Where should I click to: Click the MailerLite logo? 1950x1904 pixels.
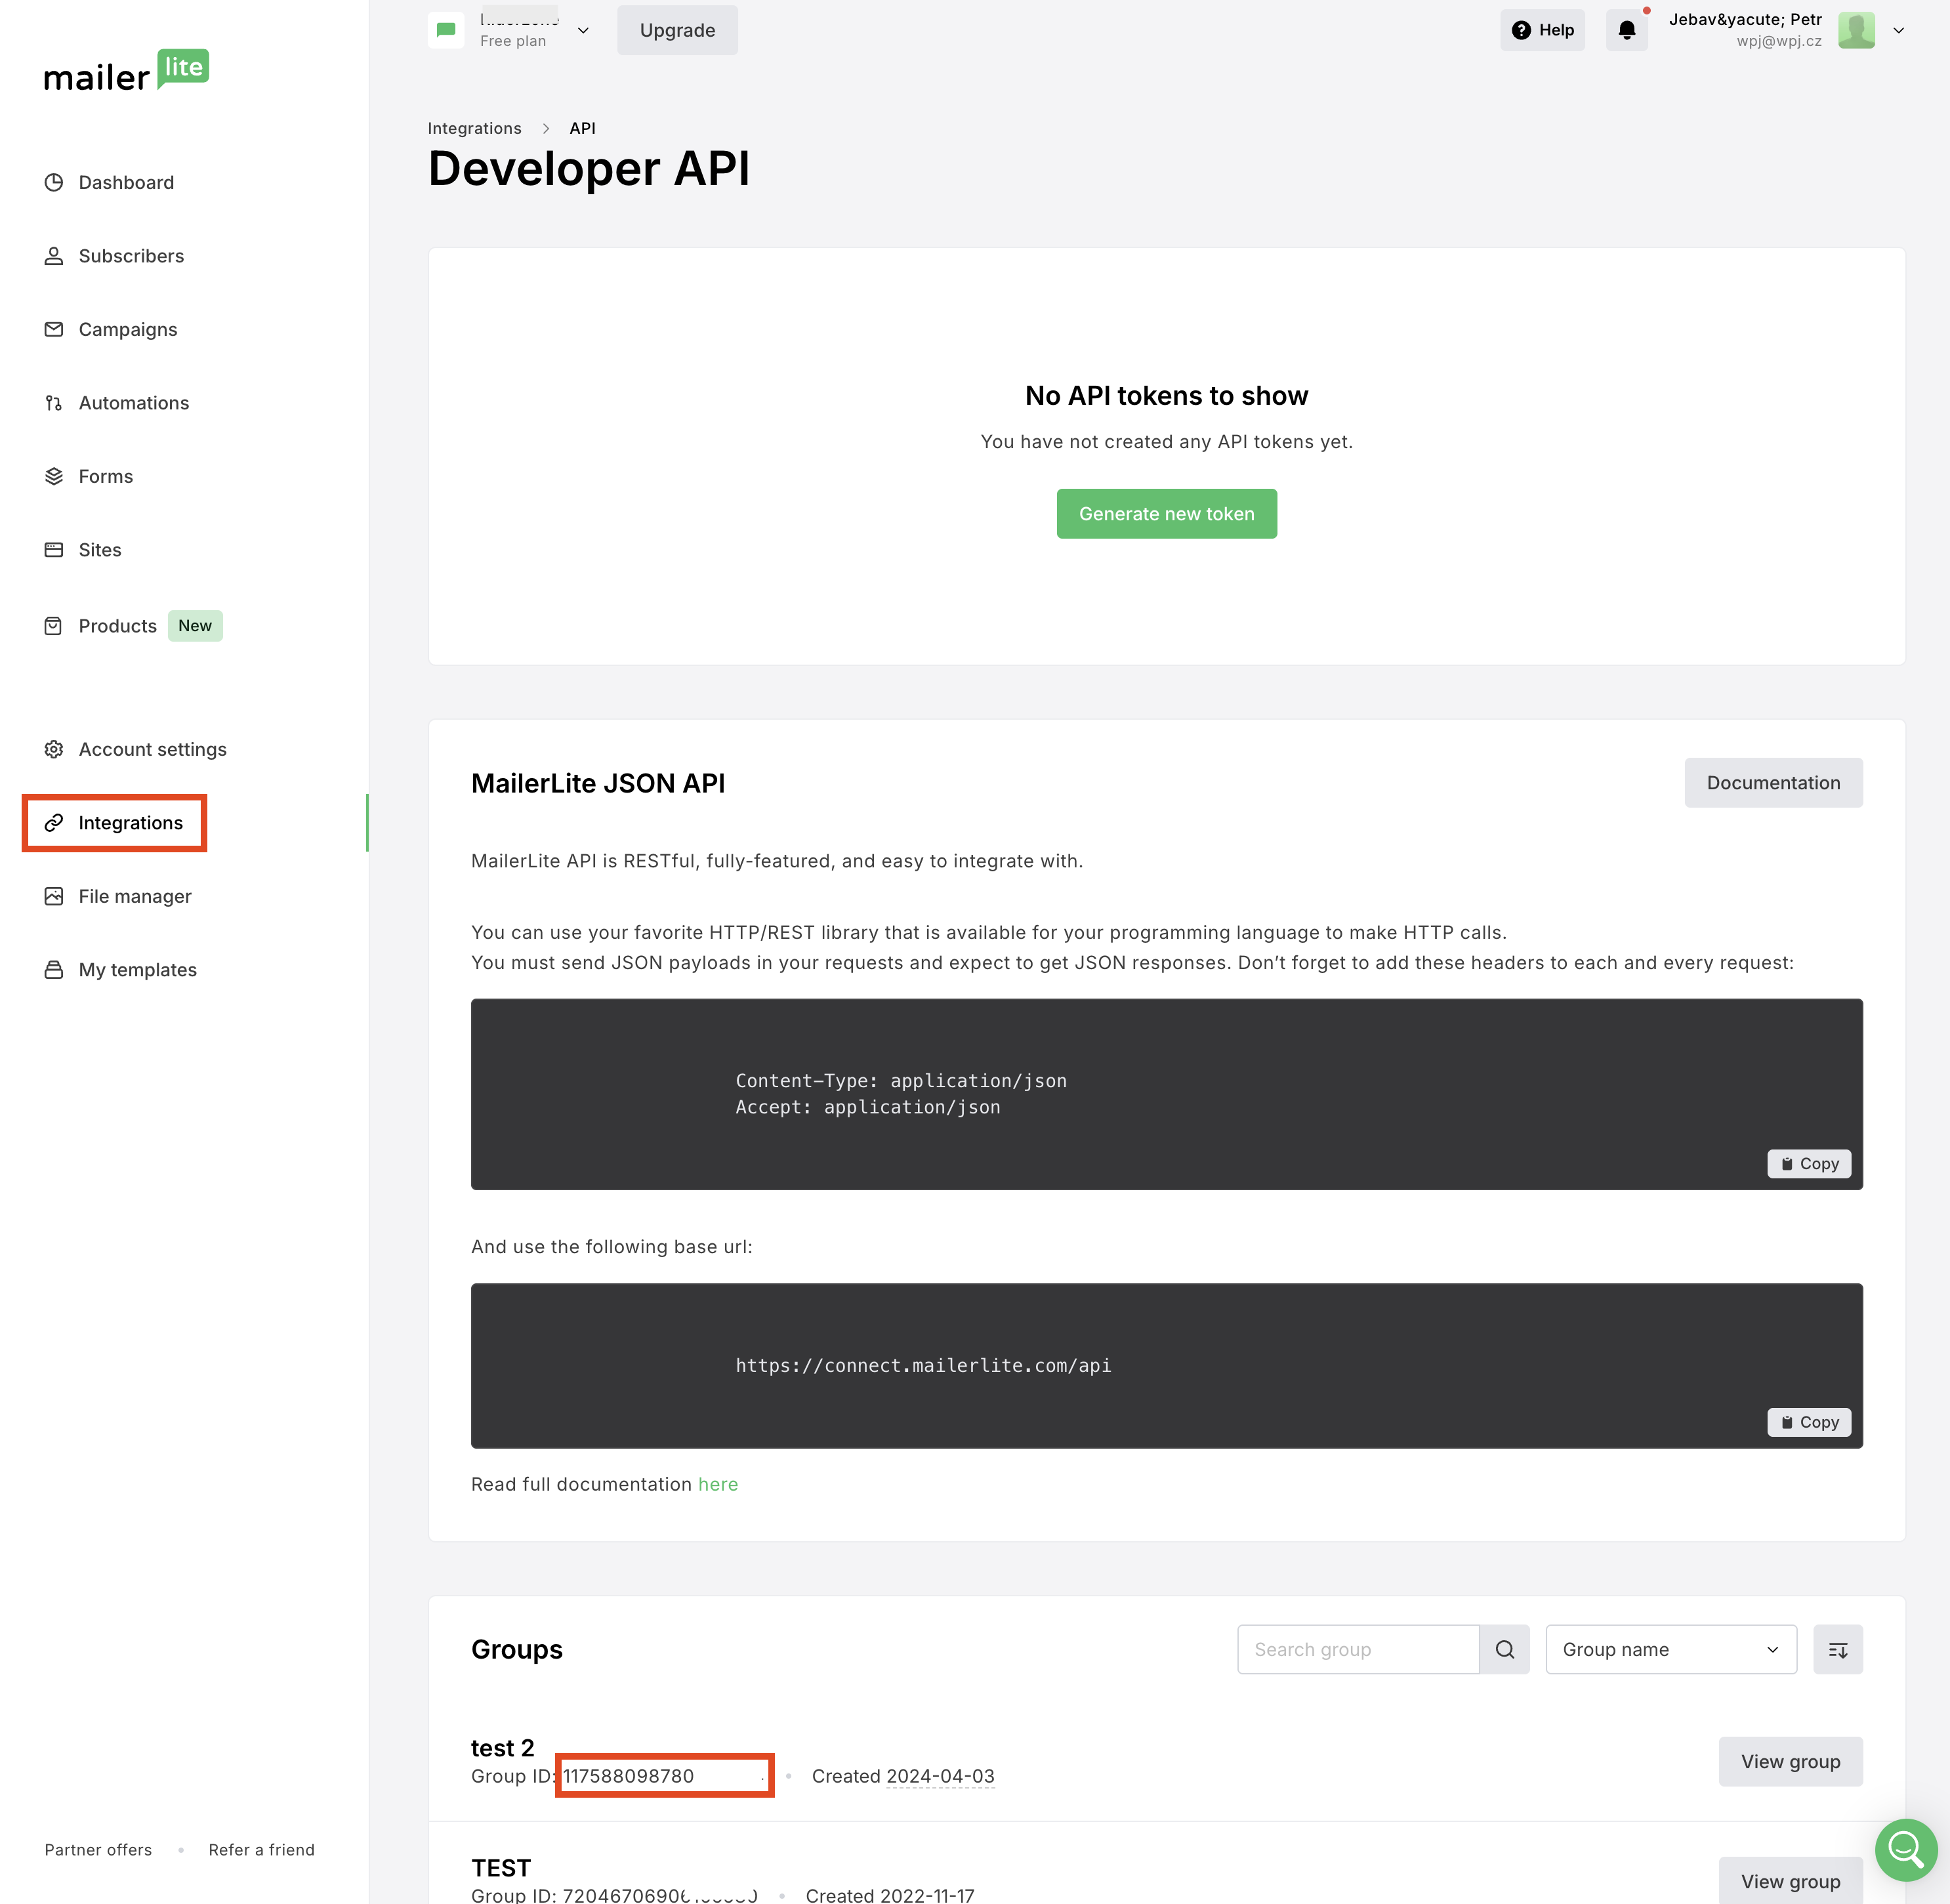pyautogui.click(x=126, y=72)
